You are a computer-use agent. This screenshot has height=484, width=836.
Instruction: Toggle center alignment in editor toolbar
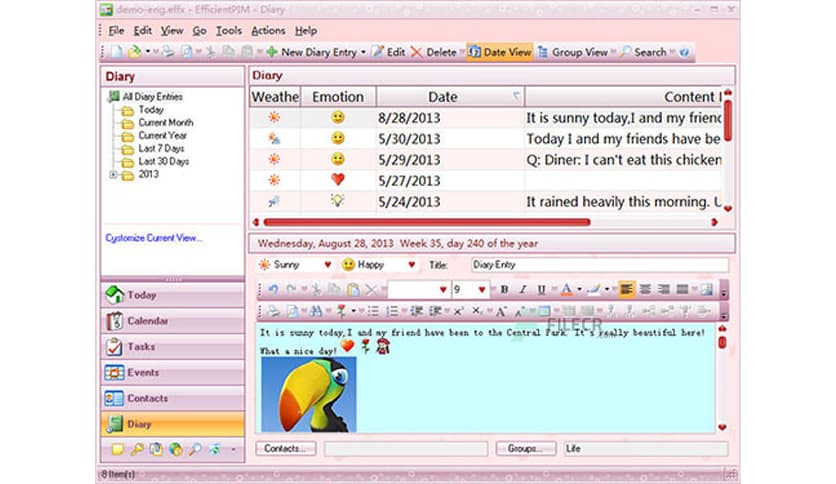click(x=645, y=289)
